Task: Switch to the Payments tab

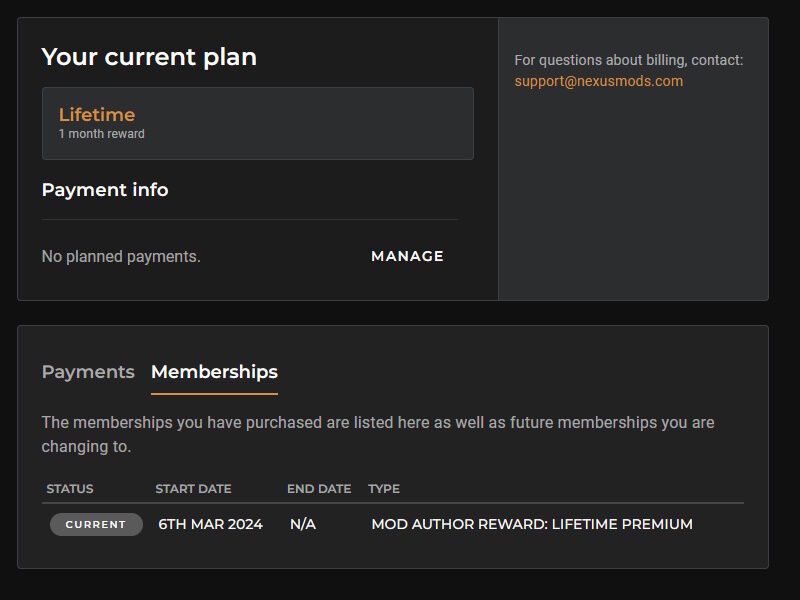Action: [88, 372]
